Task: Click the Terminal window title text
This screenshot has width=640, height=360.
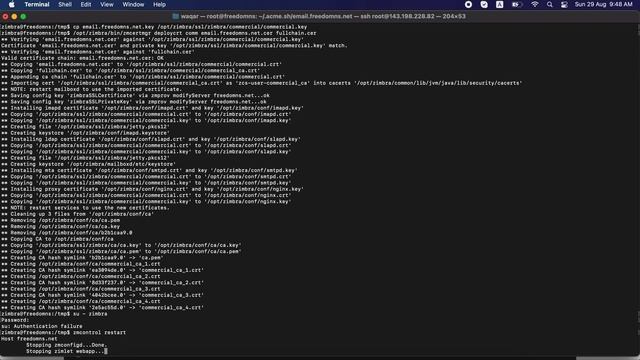Action: (x=323, y=16)
